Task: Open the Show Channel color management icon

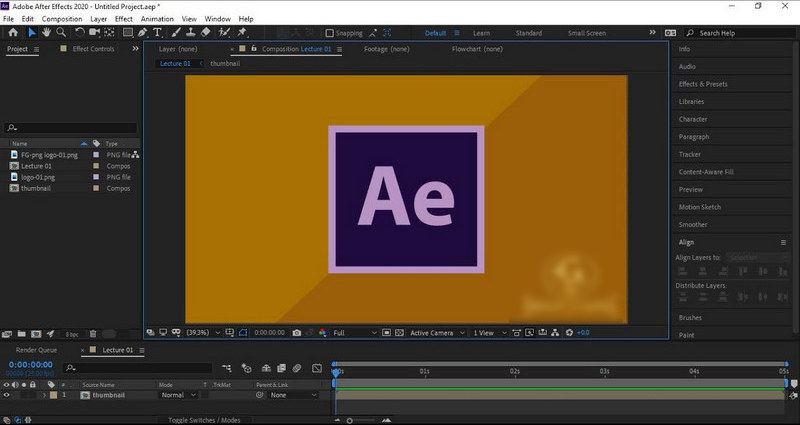Action: [322, 333]
